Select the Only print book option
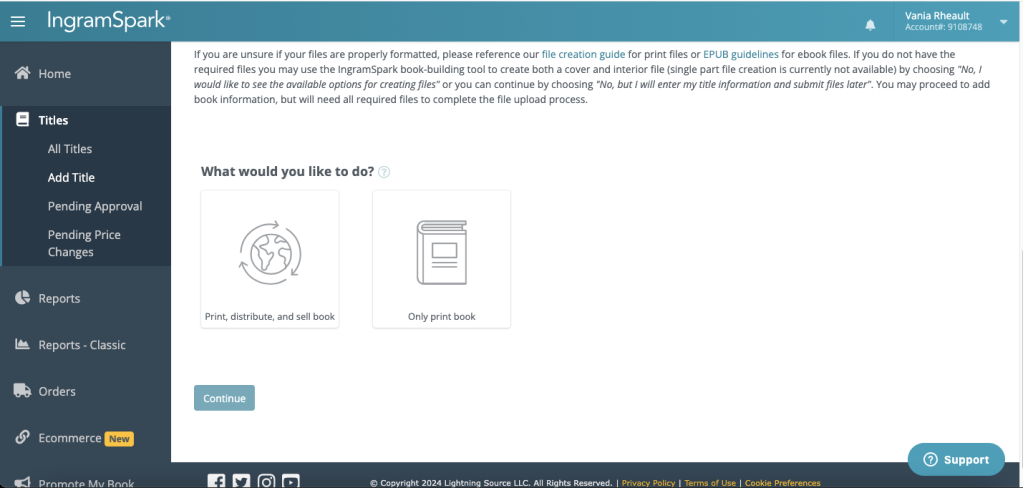The width and height of the screenshot is (1023, 488). [441, 259]
